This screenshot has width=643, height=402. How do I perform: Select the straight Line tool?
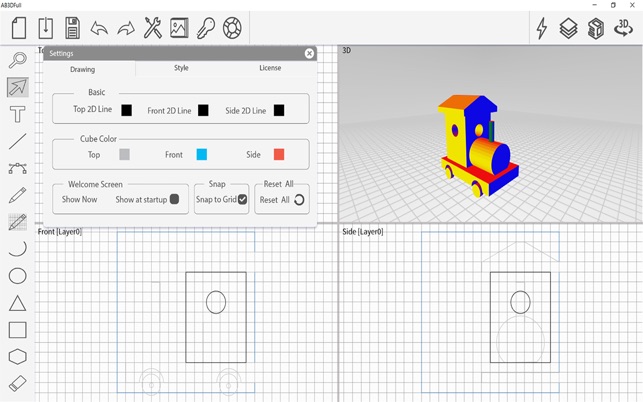click(x=18, y=141)
